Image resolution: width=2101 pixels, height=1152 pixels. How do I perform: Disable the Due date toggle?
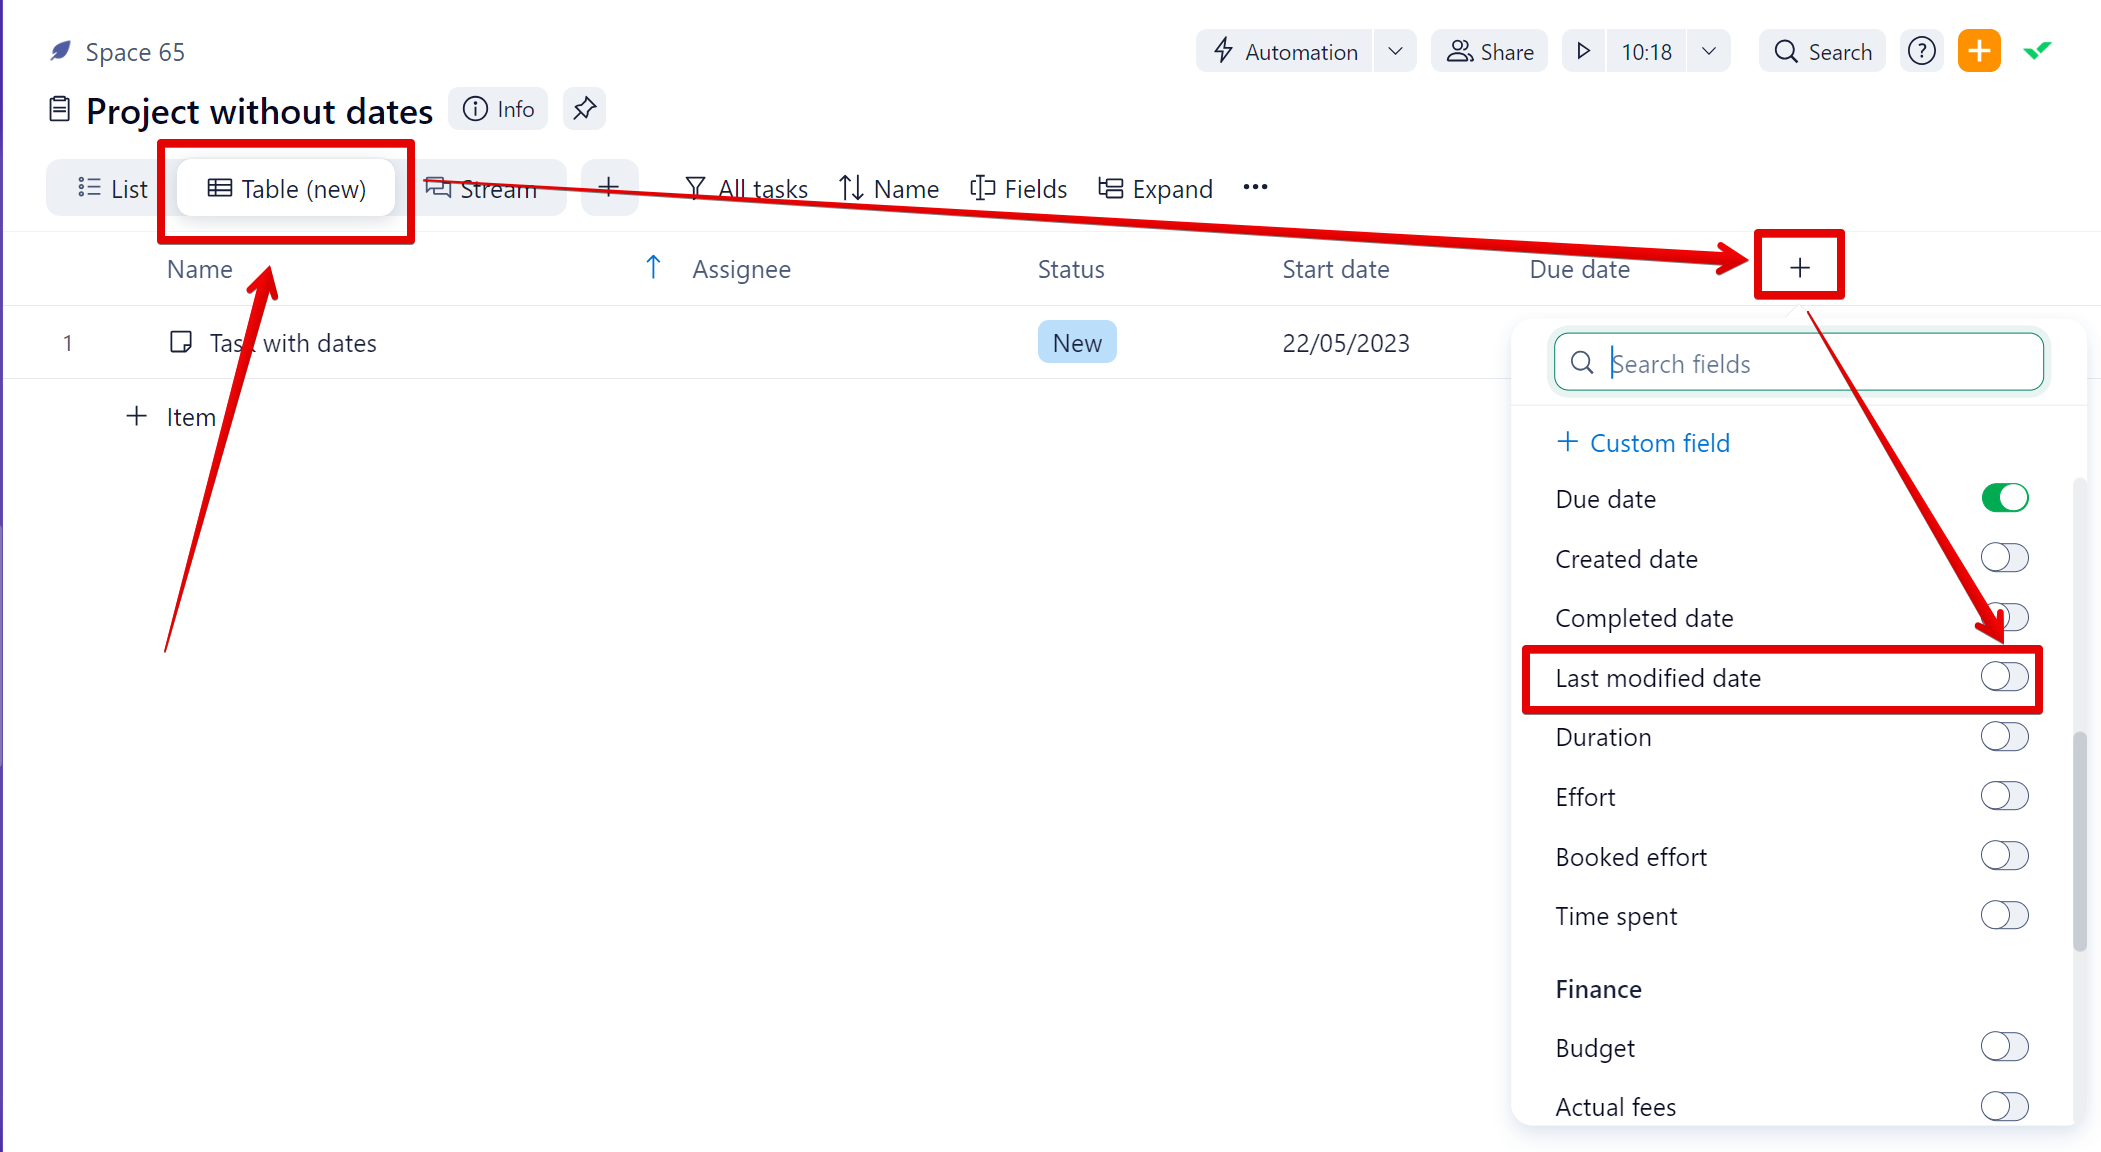click(2004, 498)
